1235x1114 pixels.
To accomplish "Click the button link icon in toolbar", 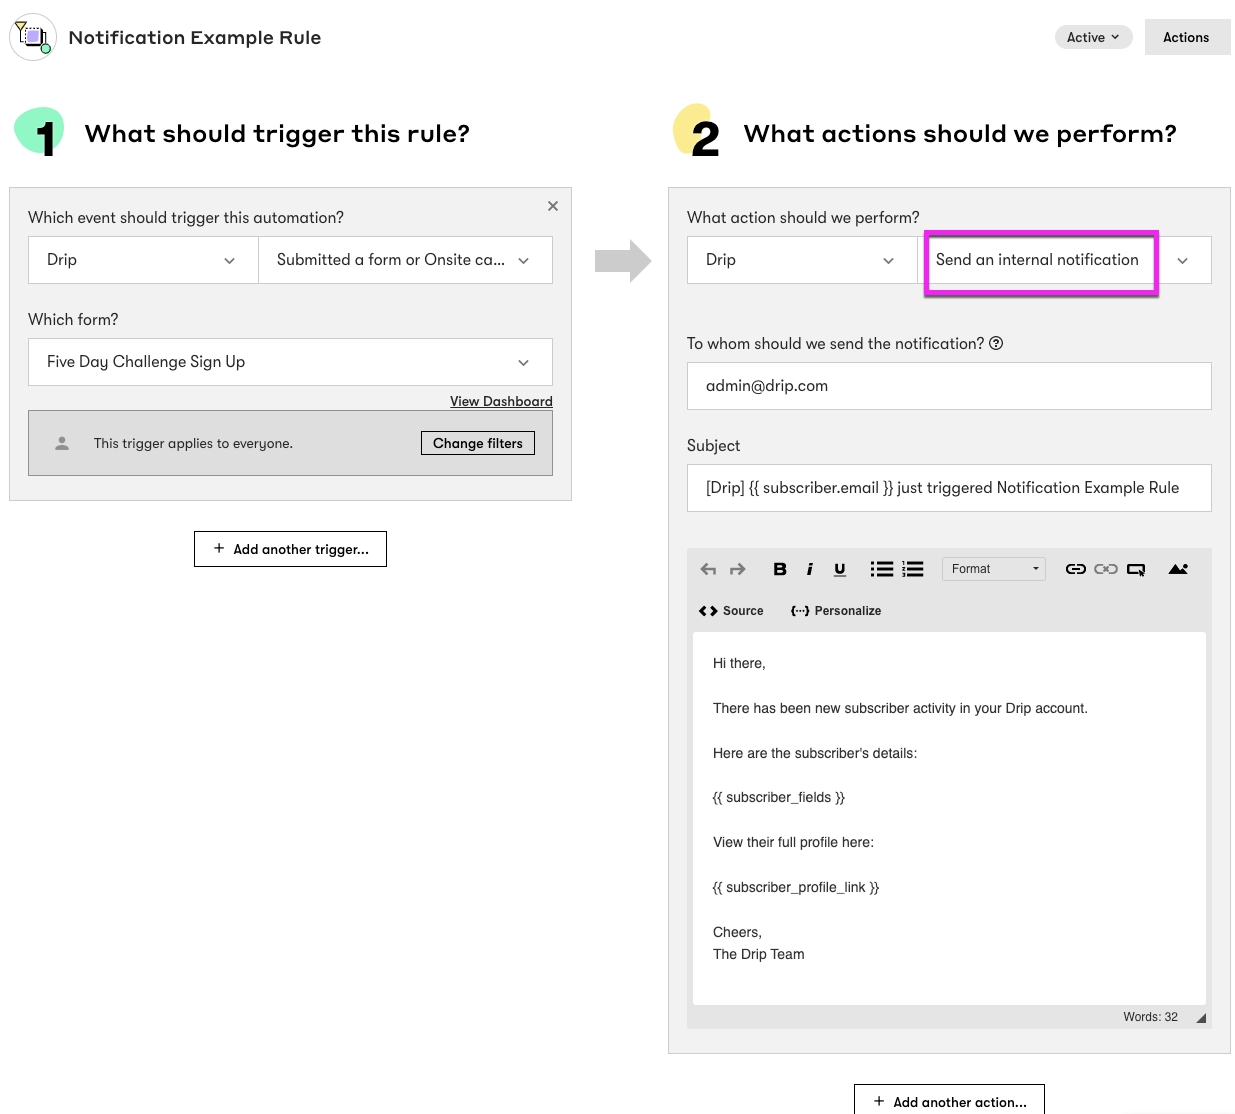I will click(x=1136, y=570).
